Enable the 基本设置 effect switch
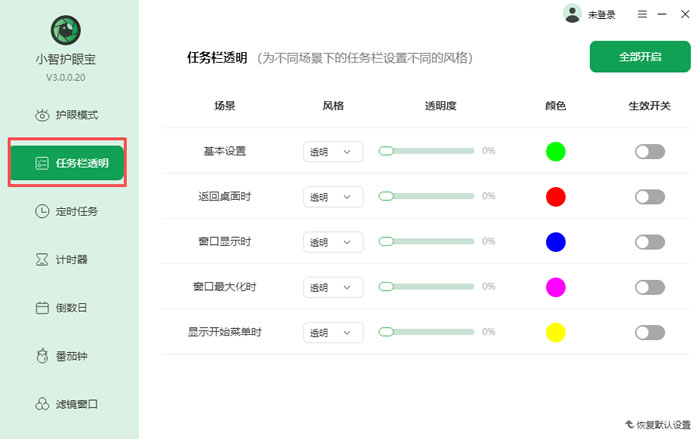This screenshot has height=439, width=700. point(649,152)
